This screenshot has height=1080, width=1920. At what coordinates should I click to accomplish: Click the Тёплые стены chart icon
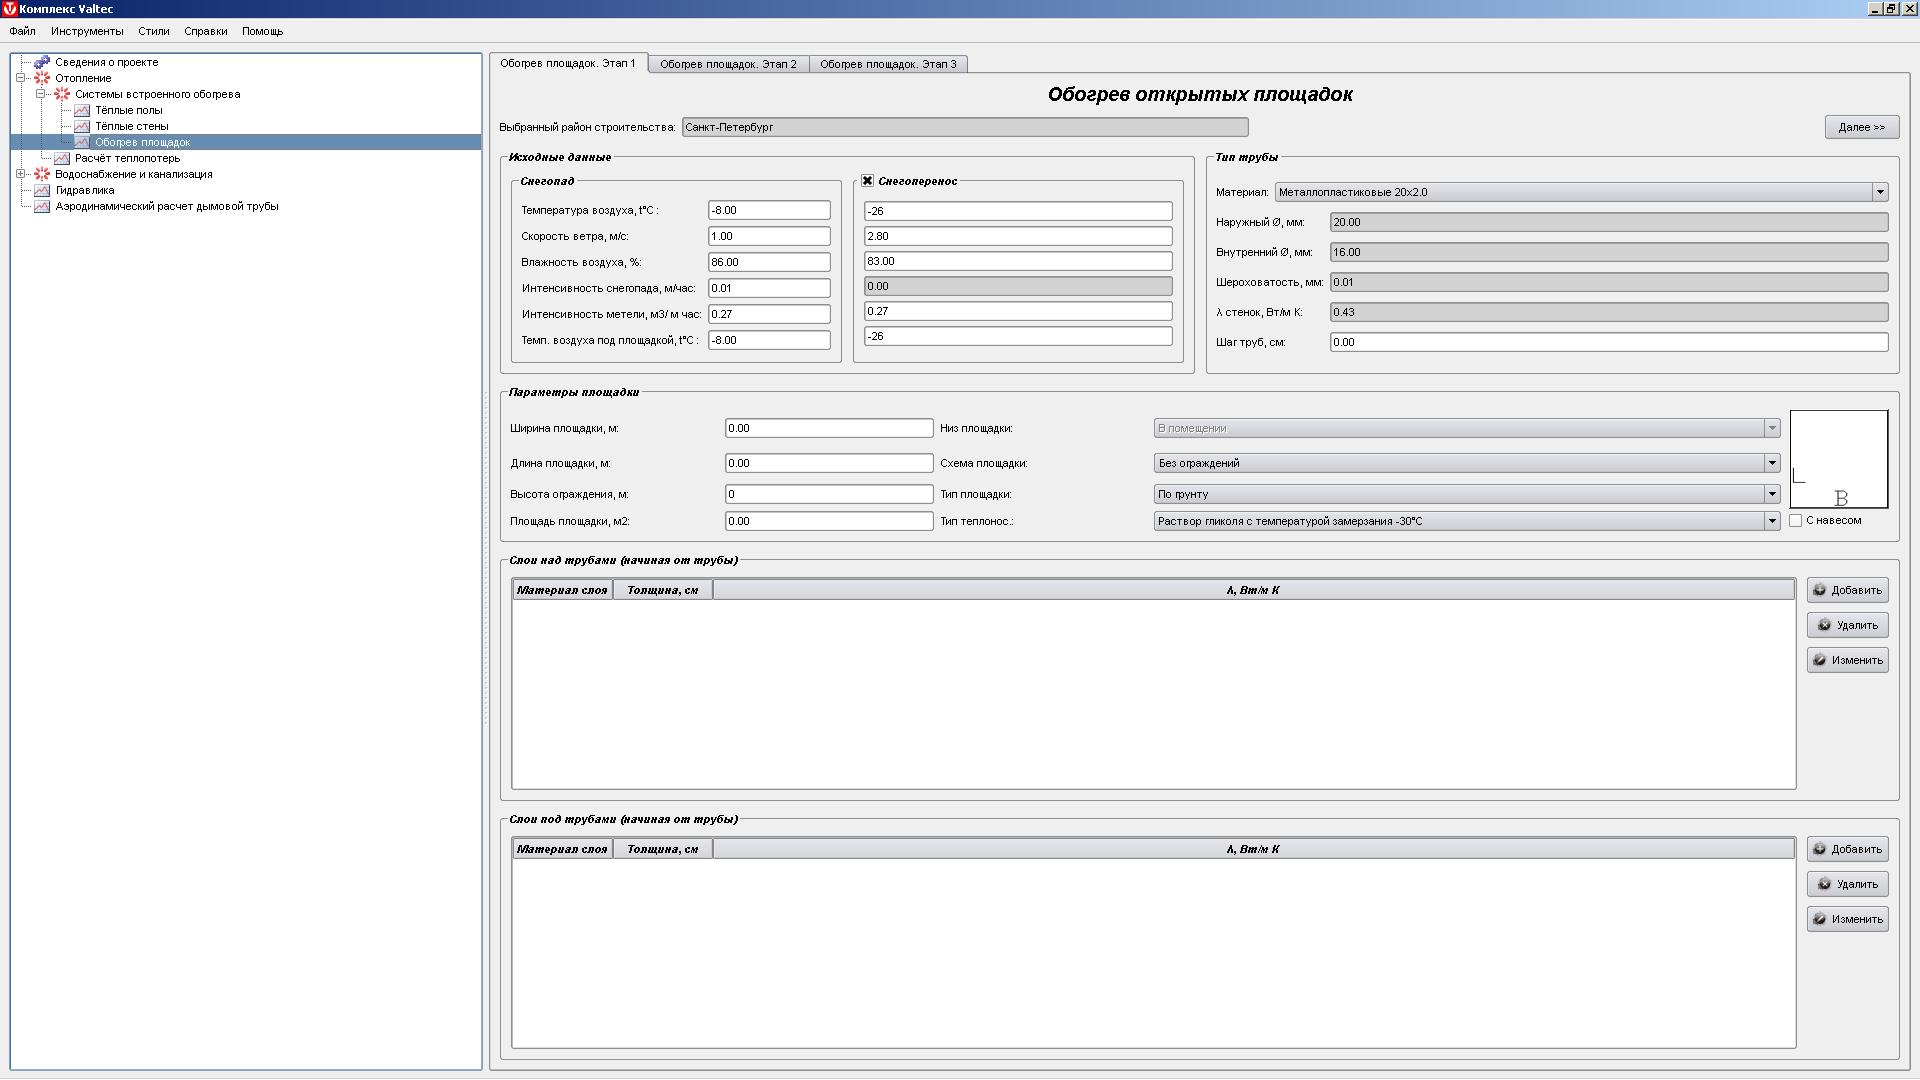(x=82, y=126)
